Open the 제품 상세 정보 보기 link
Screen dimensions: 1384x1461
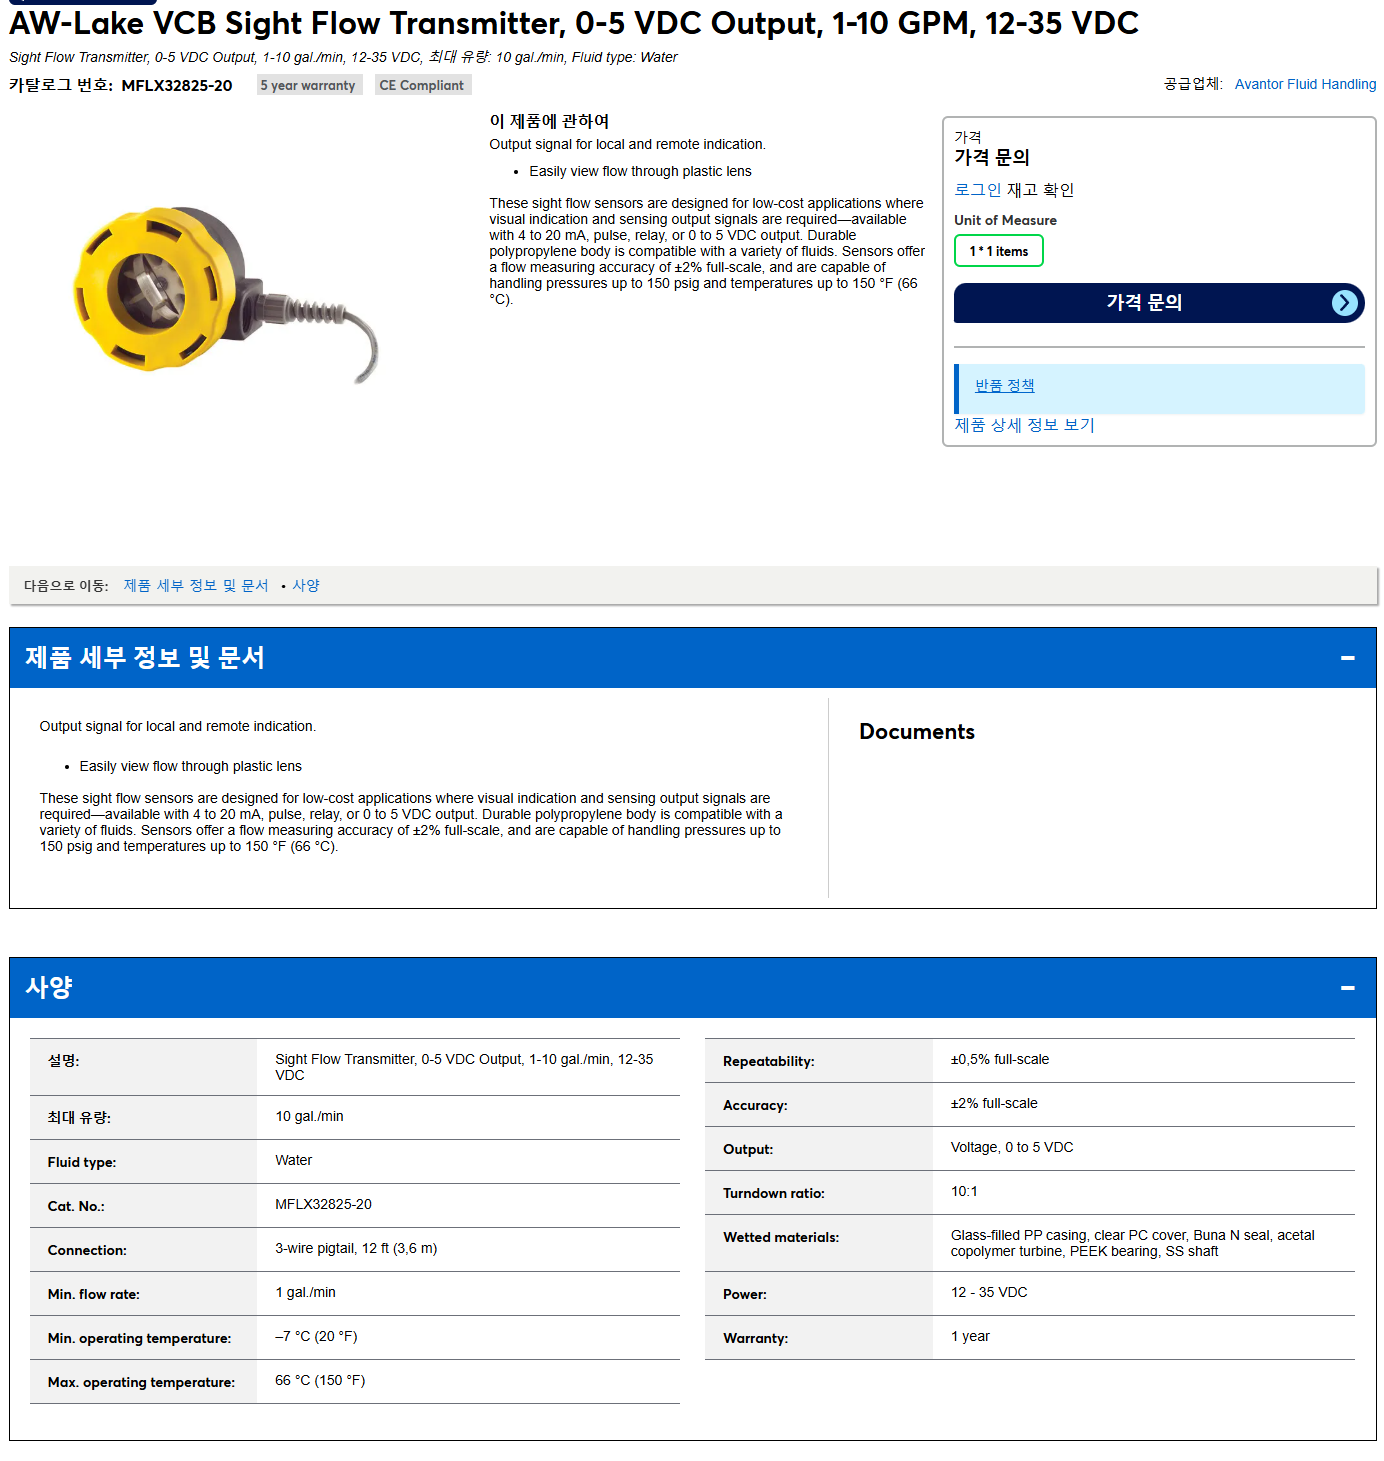1024,425
